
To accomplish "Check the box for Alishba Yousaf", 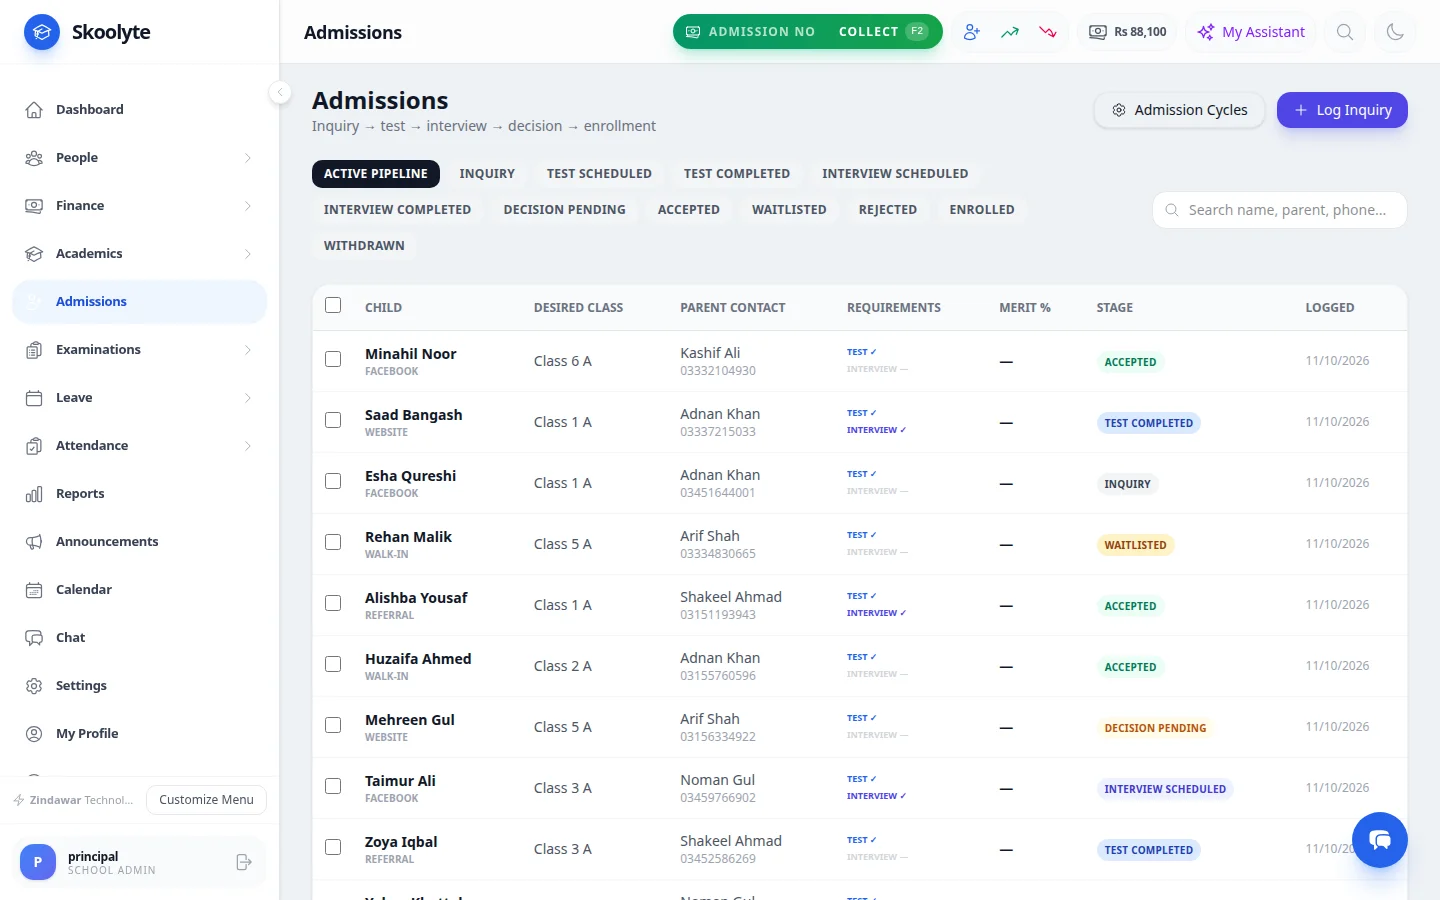I will coord(333,603).
